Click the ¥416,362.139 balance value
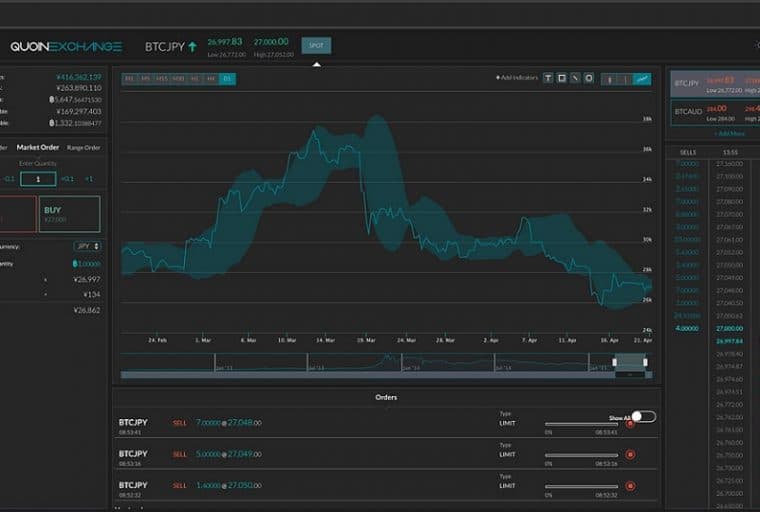 click(79, 77)
